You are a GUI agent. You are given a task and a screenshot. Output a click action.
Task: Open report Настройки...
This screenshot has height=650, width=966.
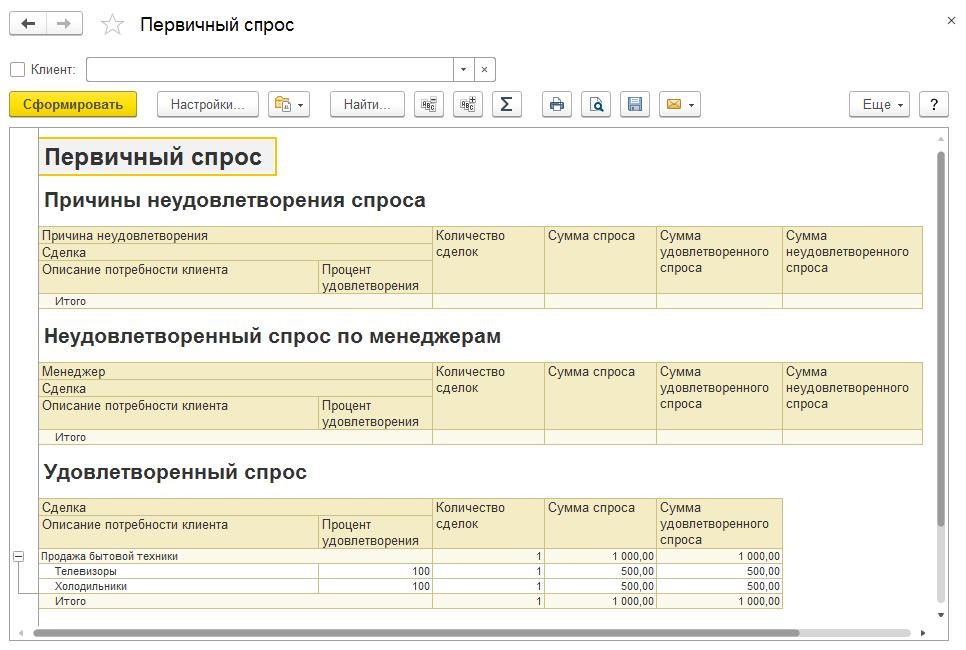(207, 105)
